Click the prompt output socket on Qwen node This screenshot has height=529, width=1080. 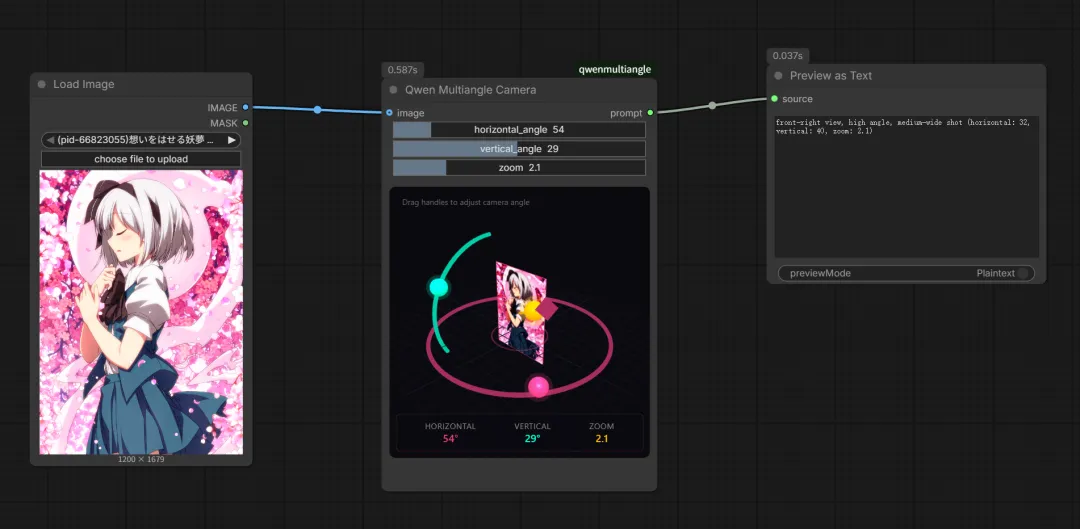point(650,112)
